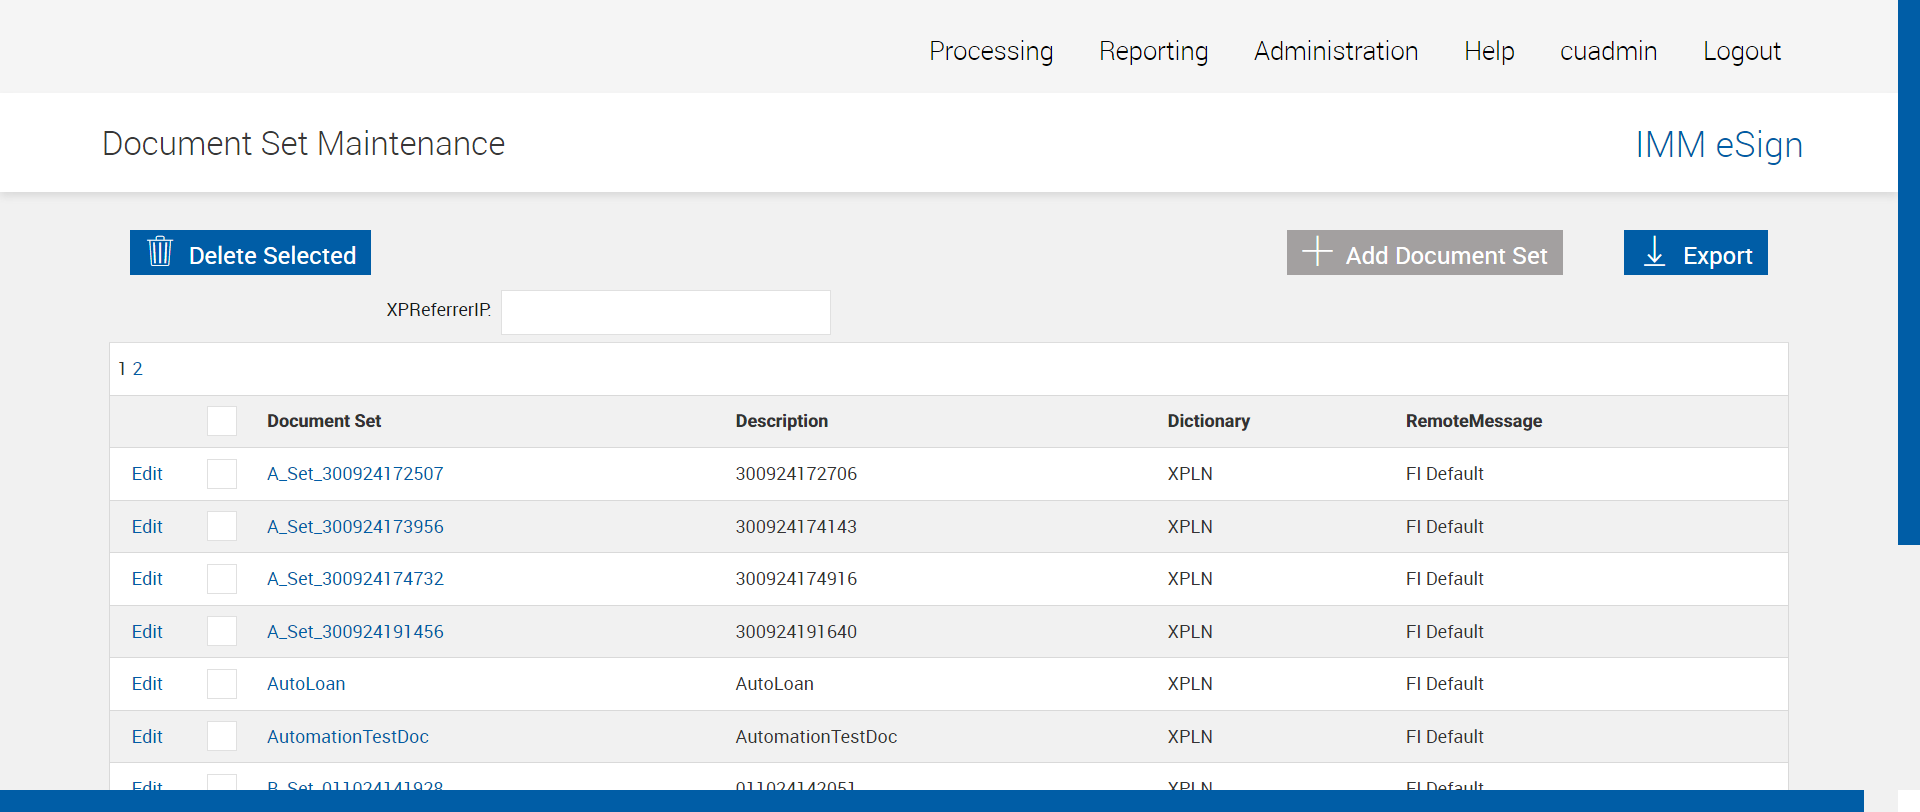
Task: Open the Reporting menu
Action: (1153, 51)
